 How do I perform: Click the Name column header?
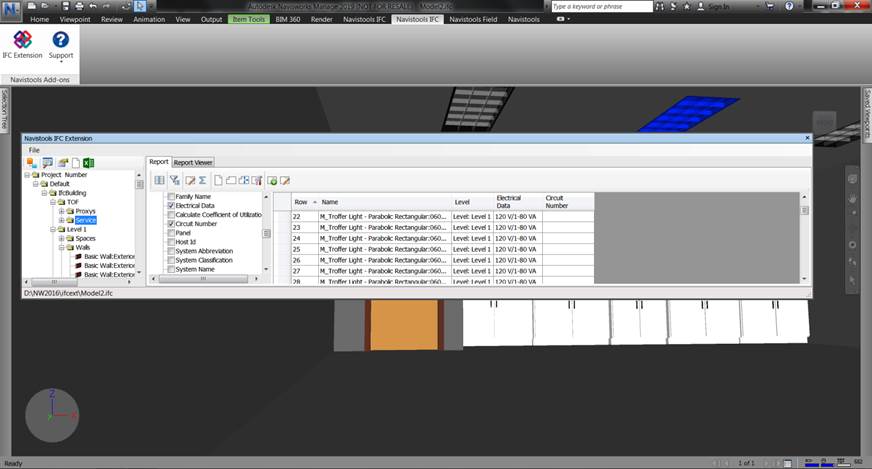pos(385,202)
